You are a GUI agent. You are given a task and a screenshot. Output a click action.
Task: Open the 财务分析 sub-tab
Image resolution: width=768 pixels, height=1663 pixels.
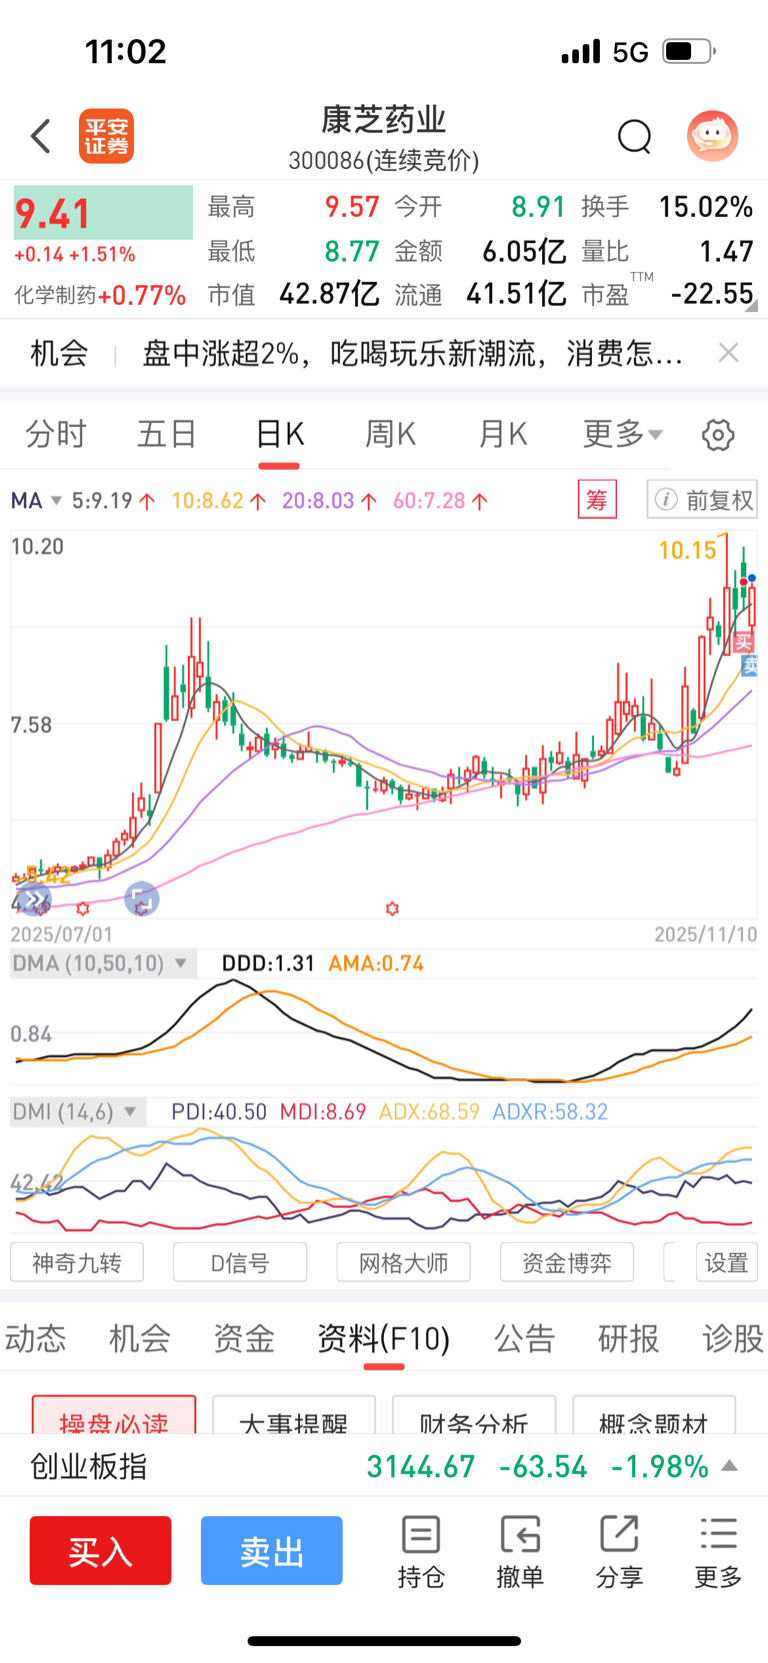(x=474, y=1415)
